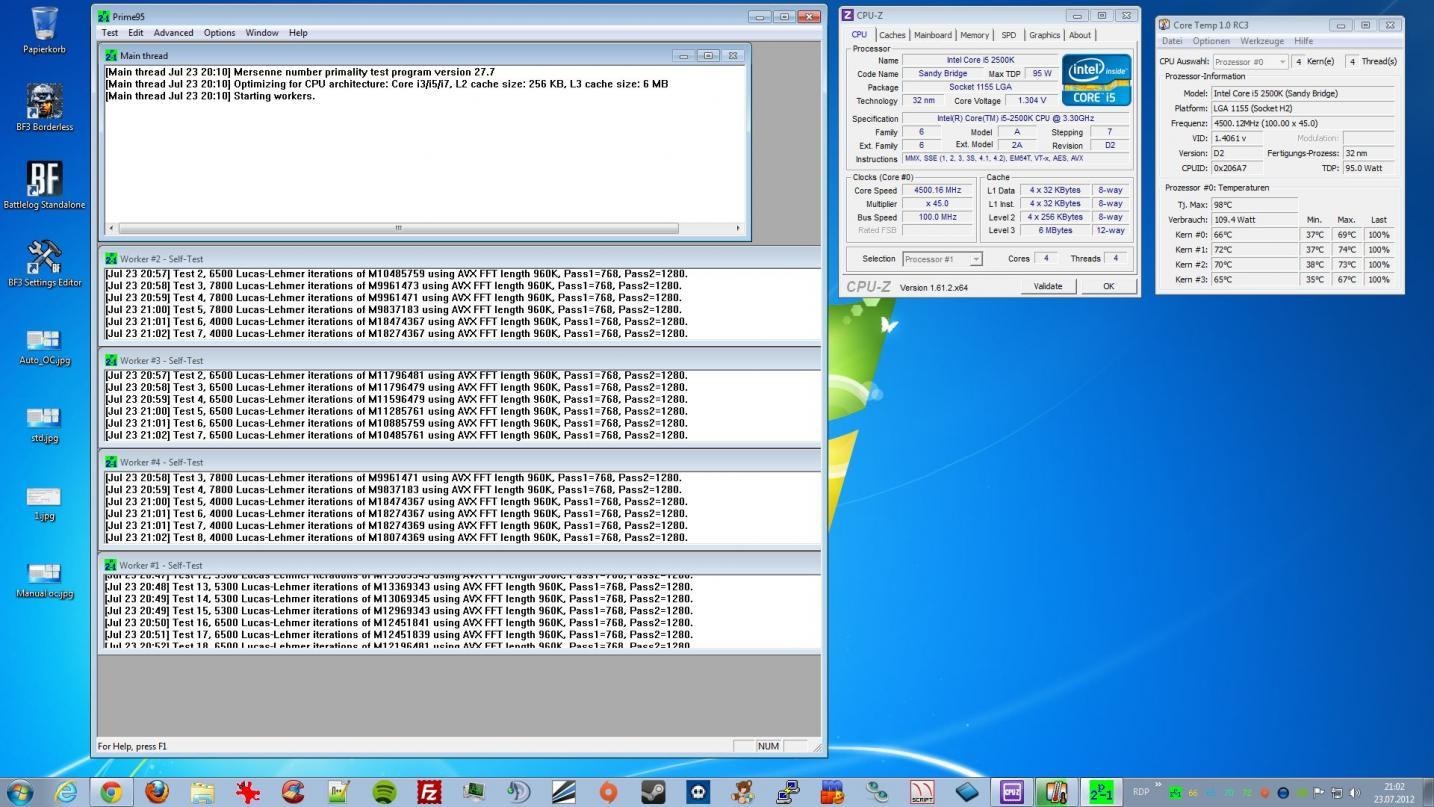Launch Origin from the taskbar

tap(608, 792)
